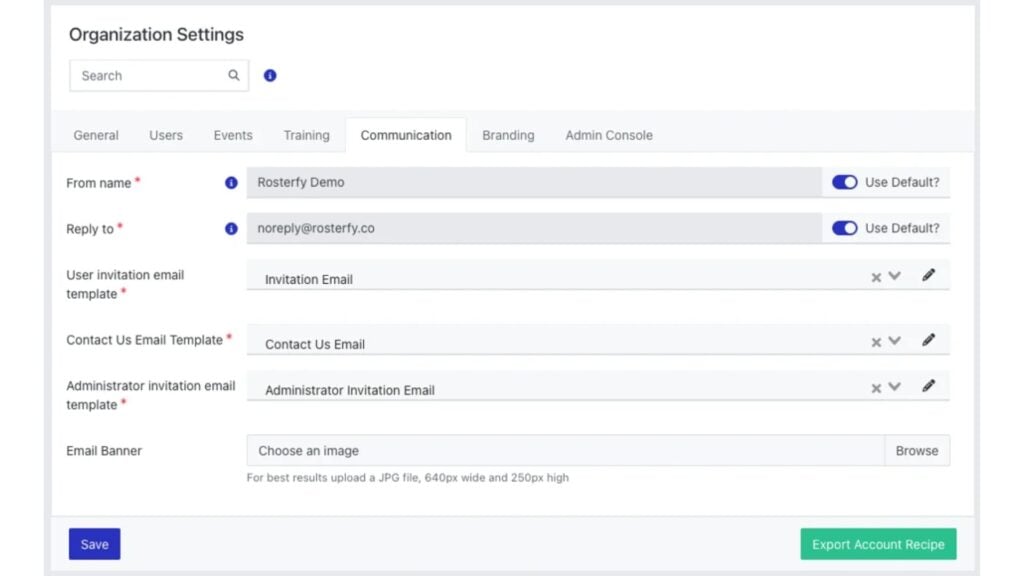Edit Administrator Invitation Email with pencil icon

tap(928, 386)
